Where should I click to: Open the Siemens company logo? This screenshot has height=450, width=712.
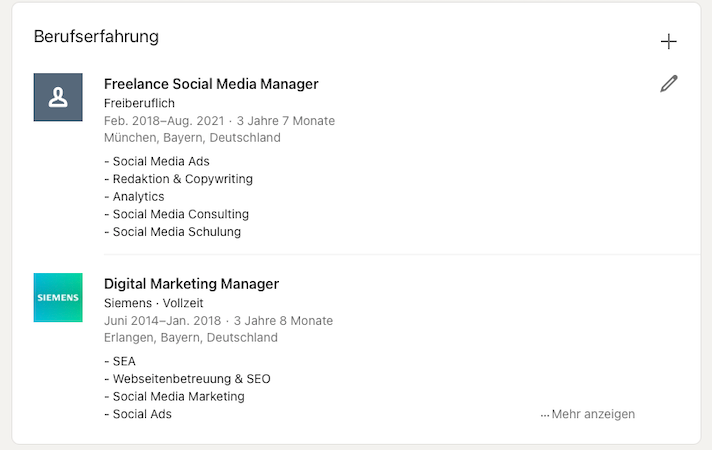point(58,297)
